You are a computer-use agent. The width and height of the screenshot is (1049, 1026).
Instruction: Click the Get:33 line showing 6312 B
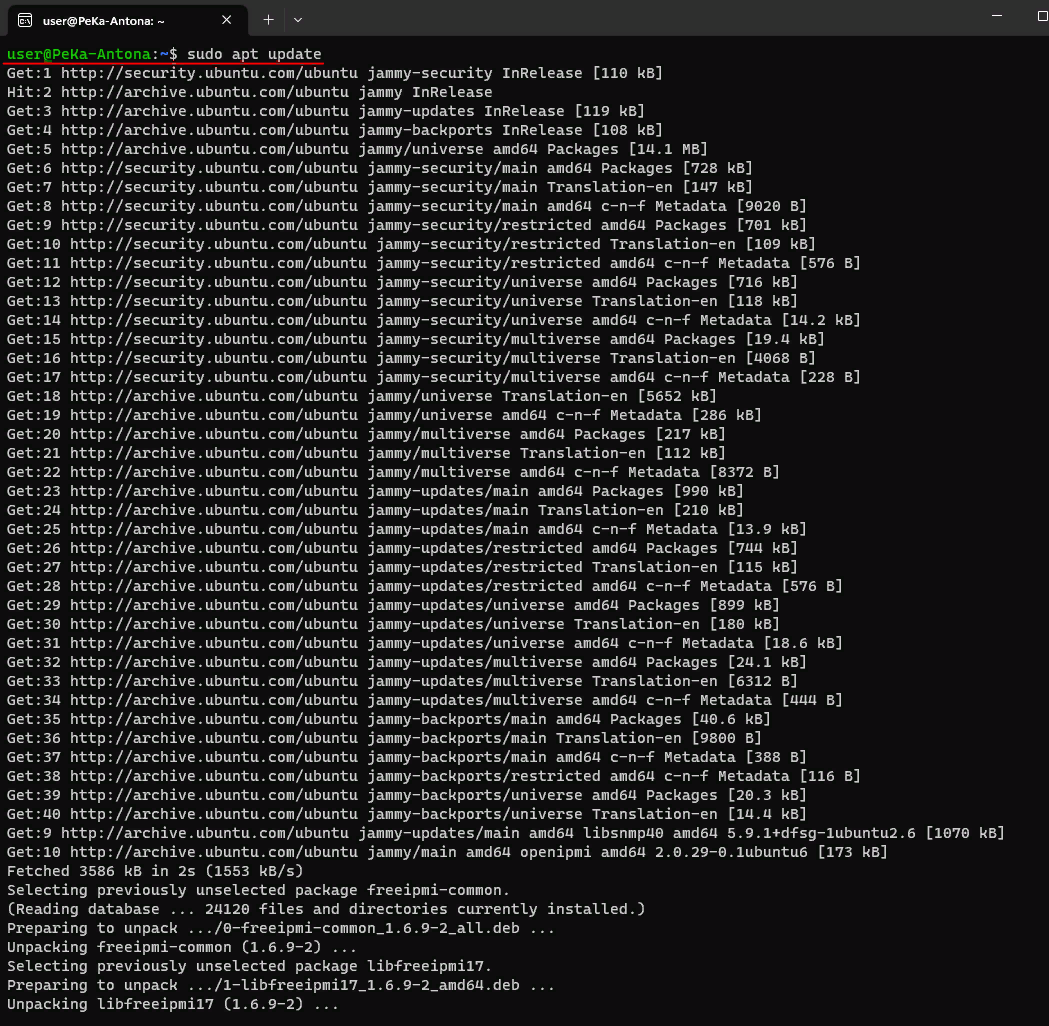coord(402,681)
